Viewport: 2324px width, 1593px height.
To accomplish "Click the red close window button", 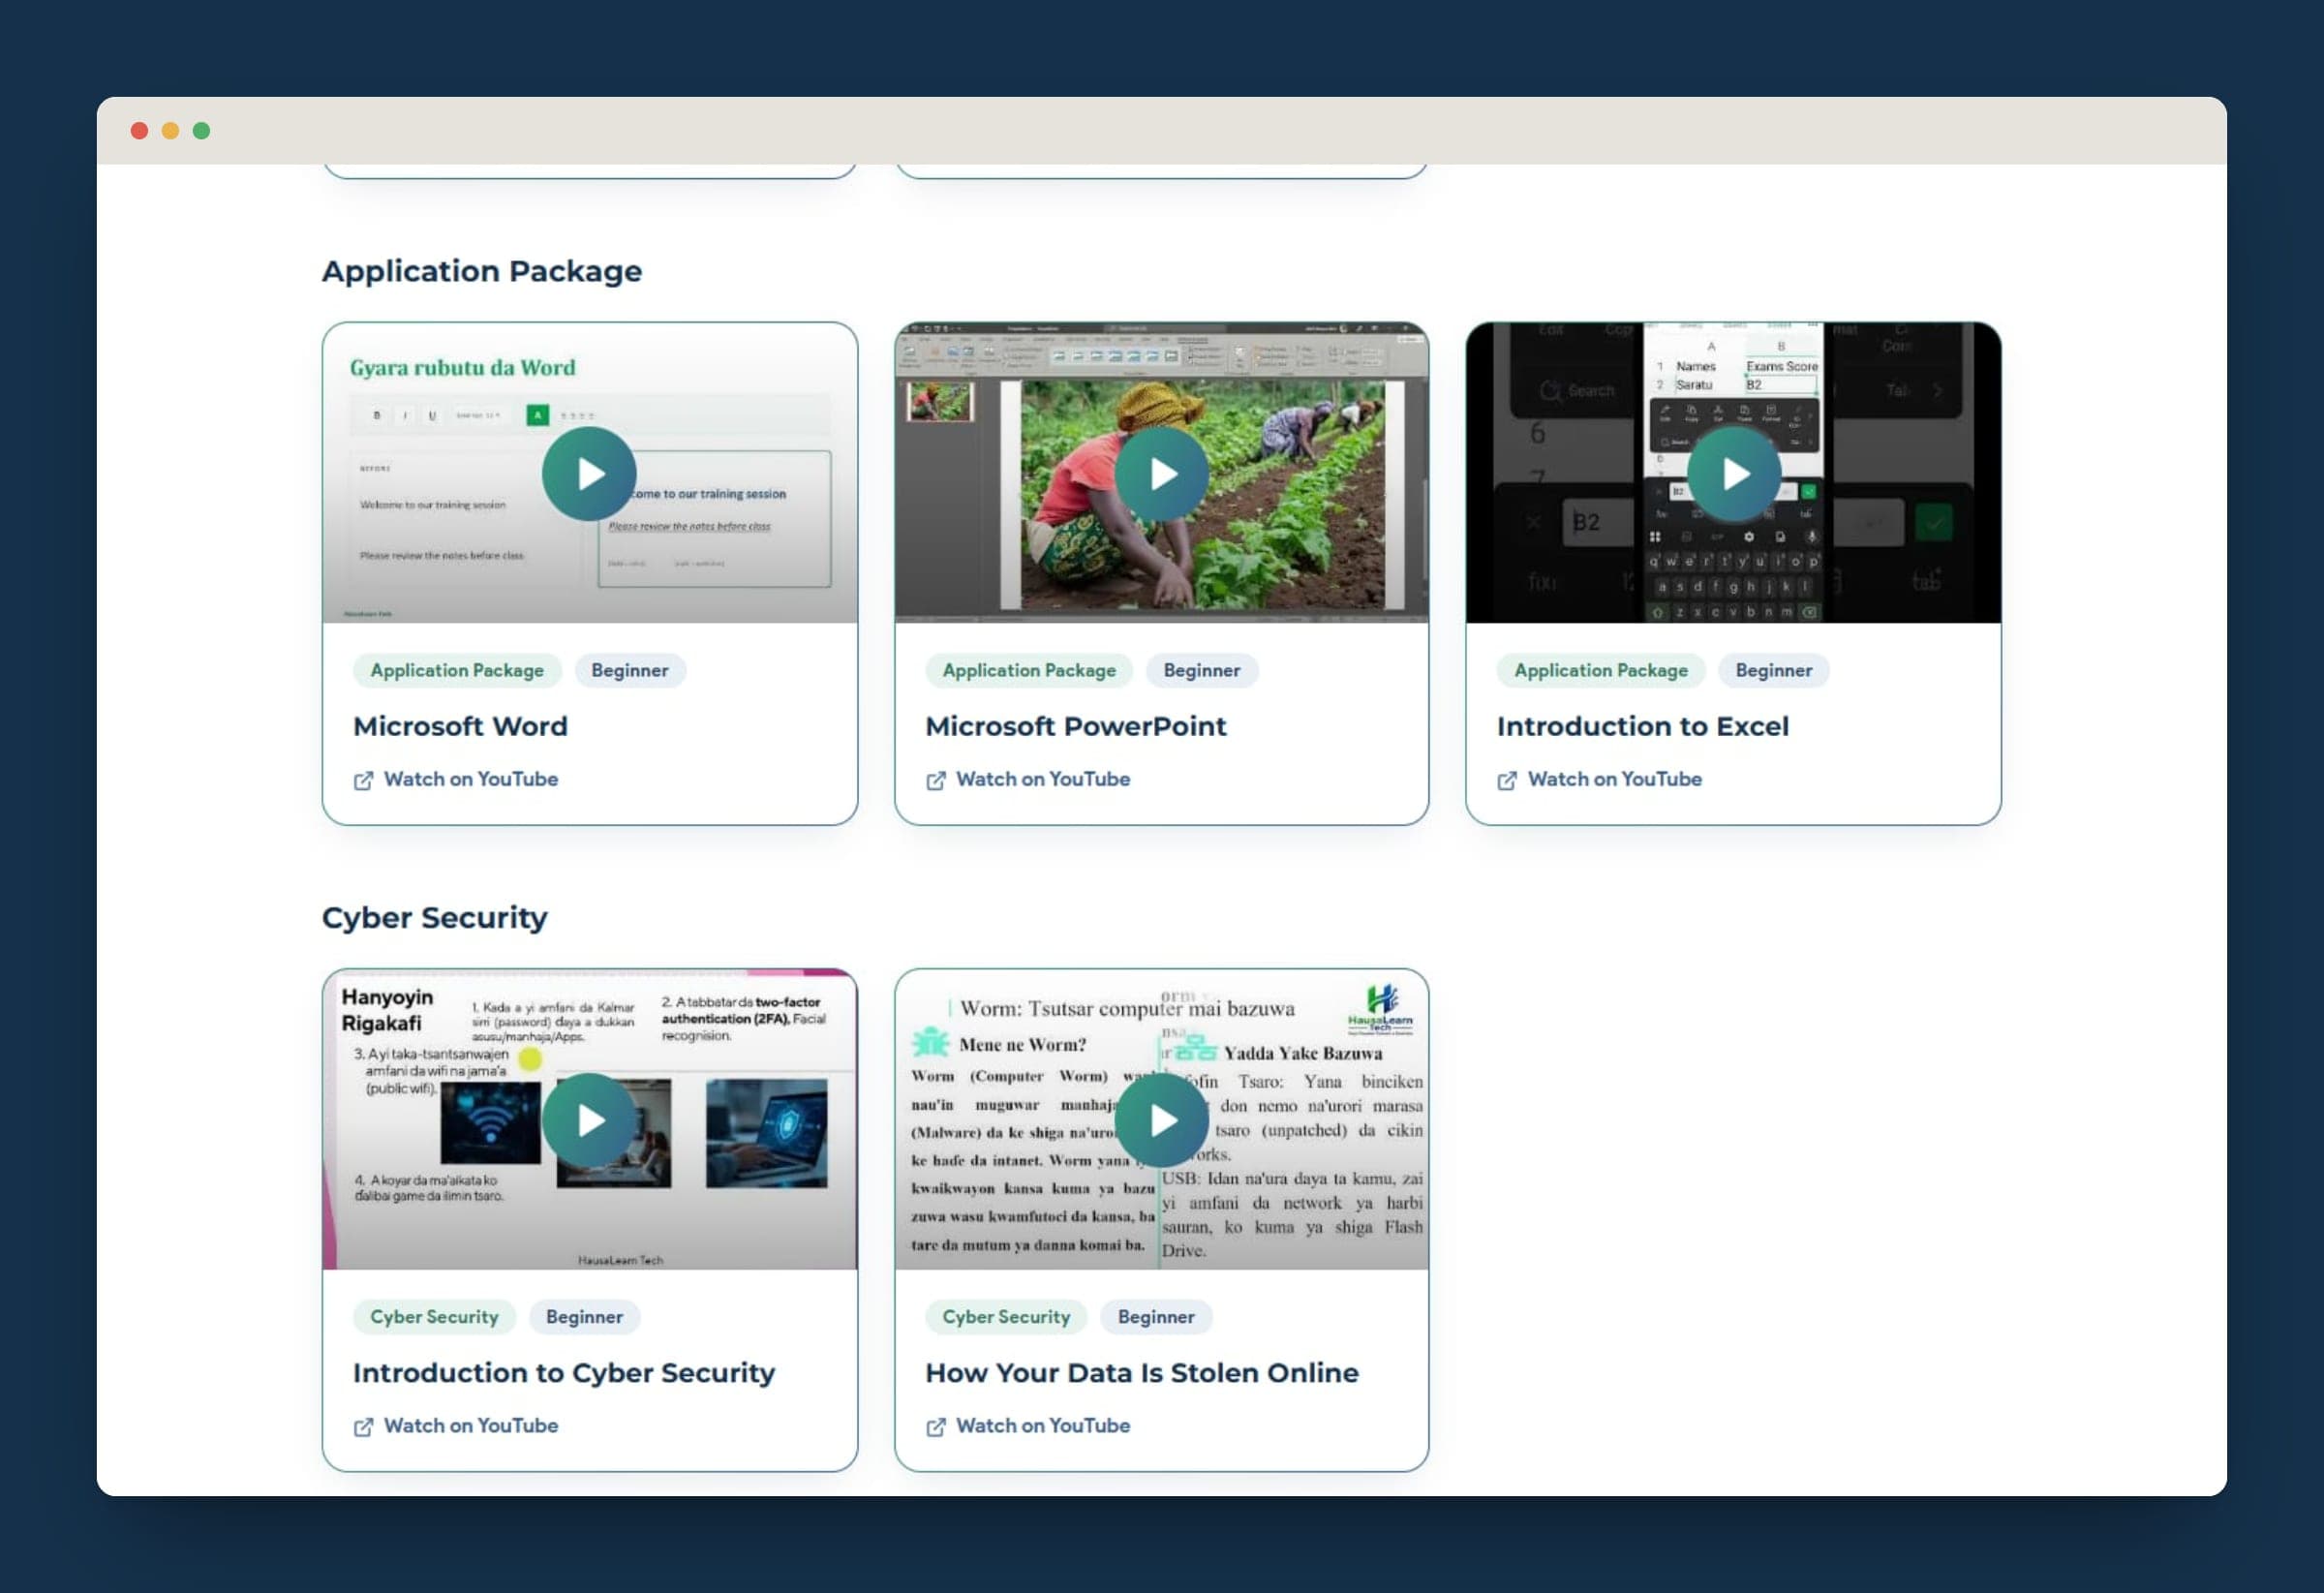I will point(140,131).
